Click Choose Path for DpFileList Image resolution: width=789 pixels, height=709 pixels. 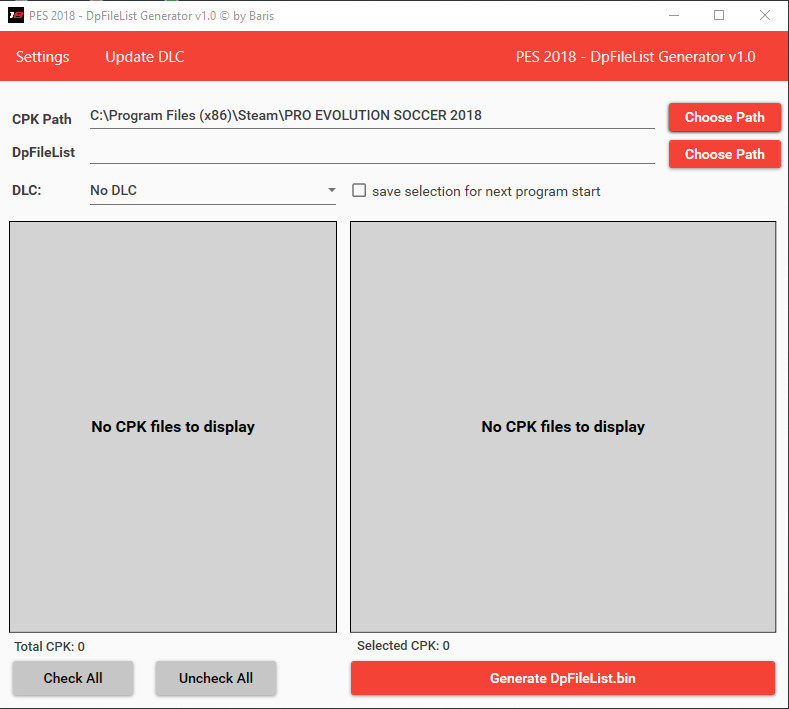(x=724, y=154)
